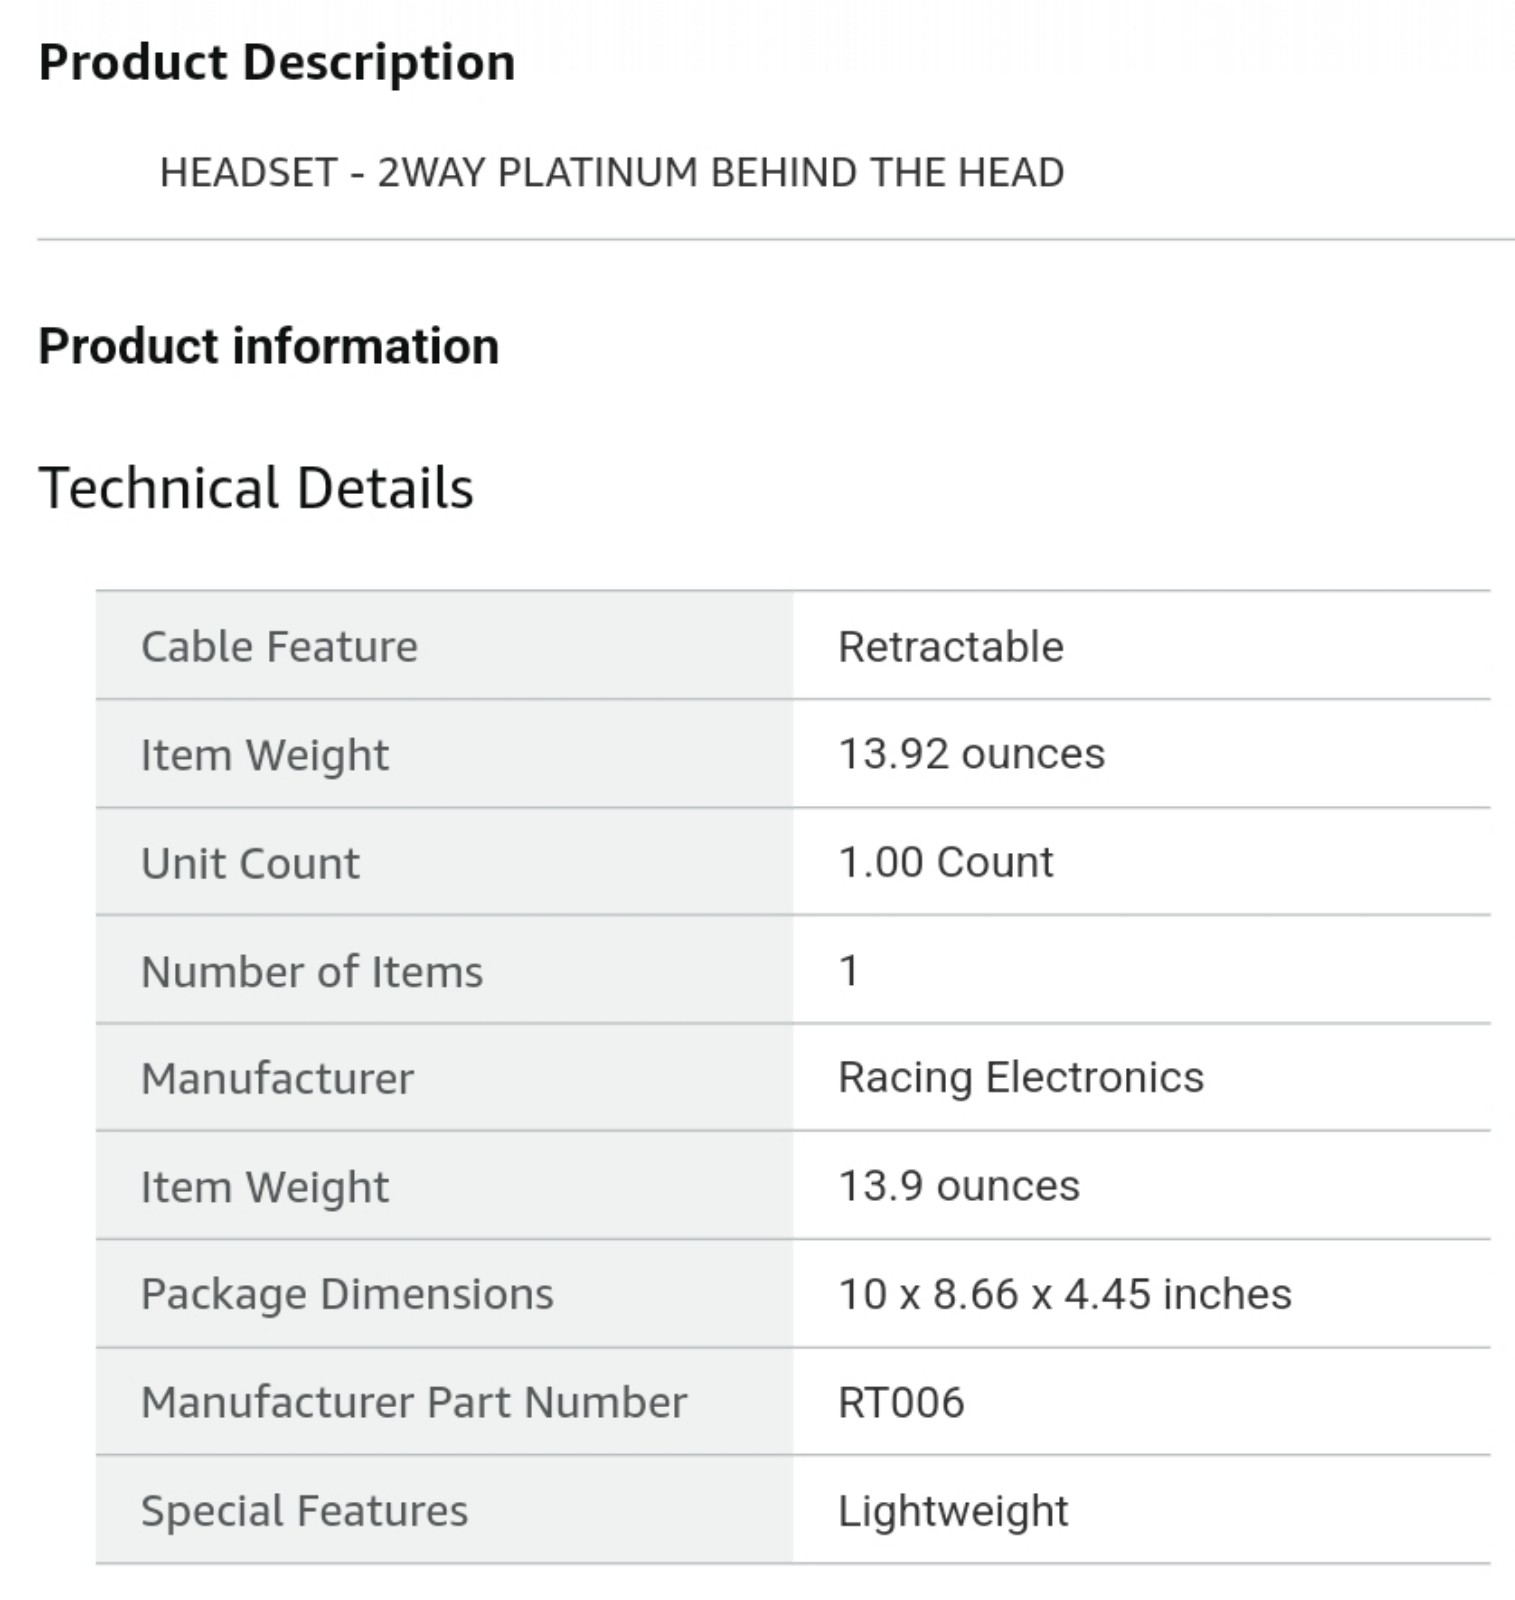Click the Number of Items label

pos(312,971)
